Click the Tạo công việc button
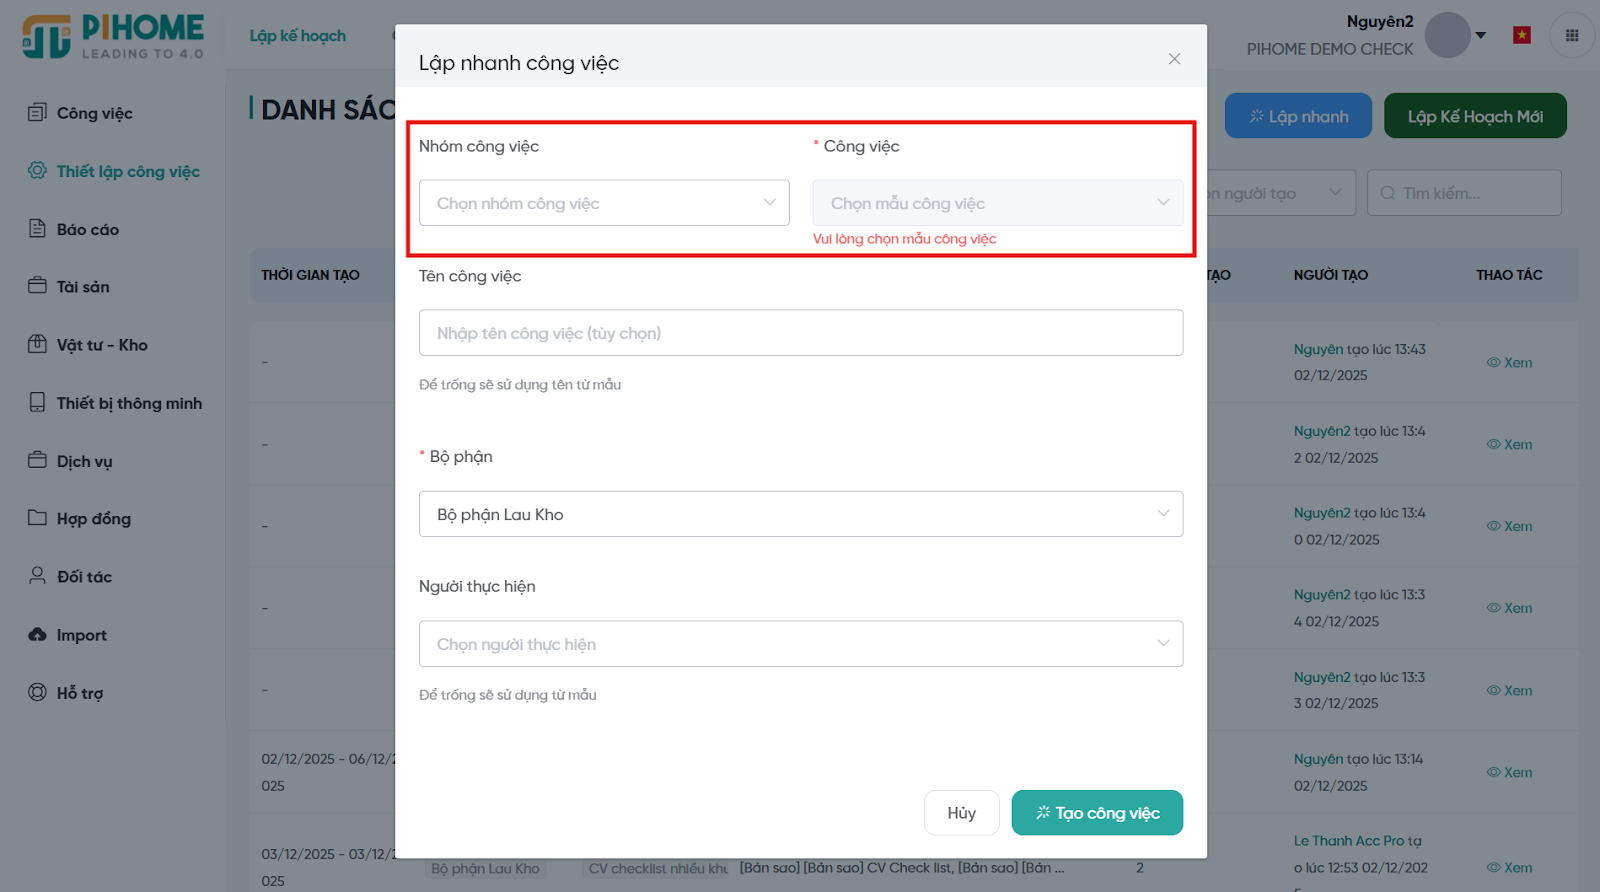Viewport: 1600px width, 892px height. (x=1096, y=813)
